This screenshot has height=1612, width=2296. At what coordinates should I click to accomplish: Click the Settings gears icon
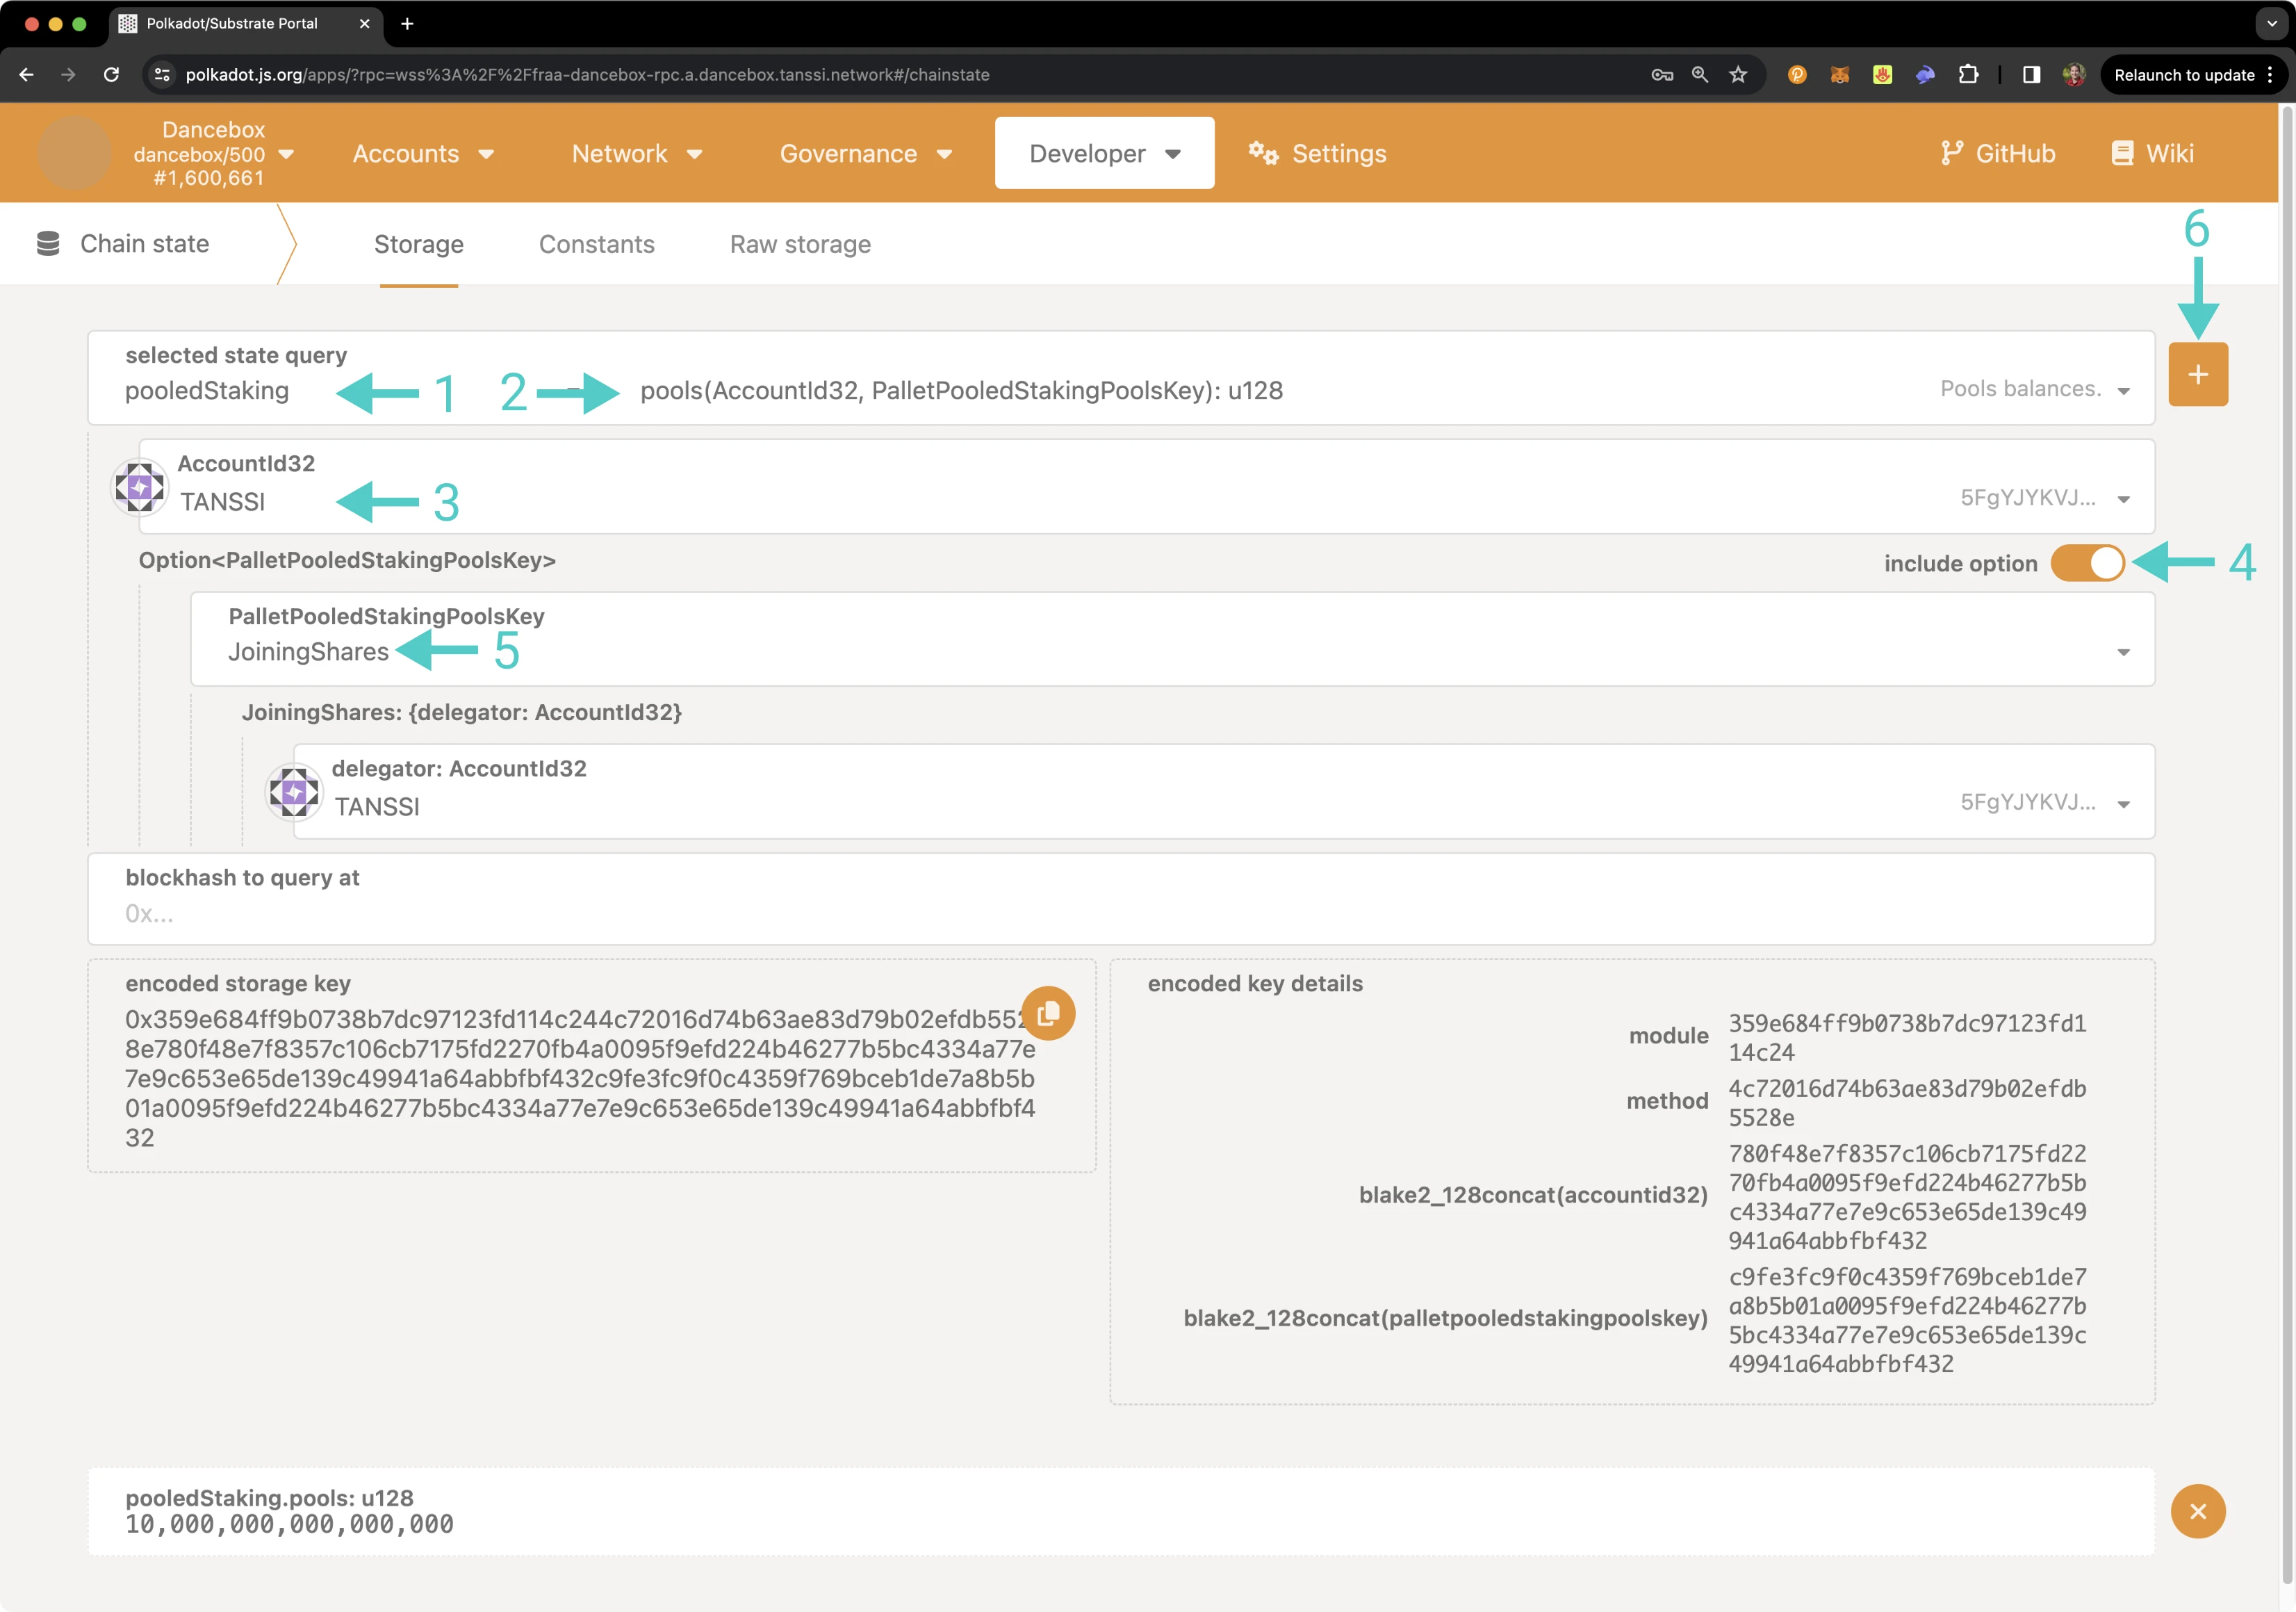click(x=1263, y=153)
